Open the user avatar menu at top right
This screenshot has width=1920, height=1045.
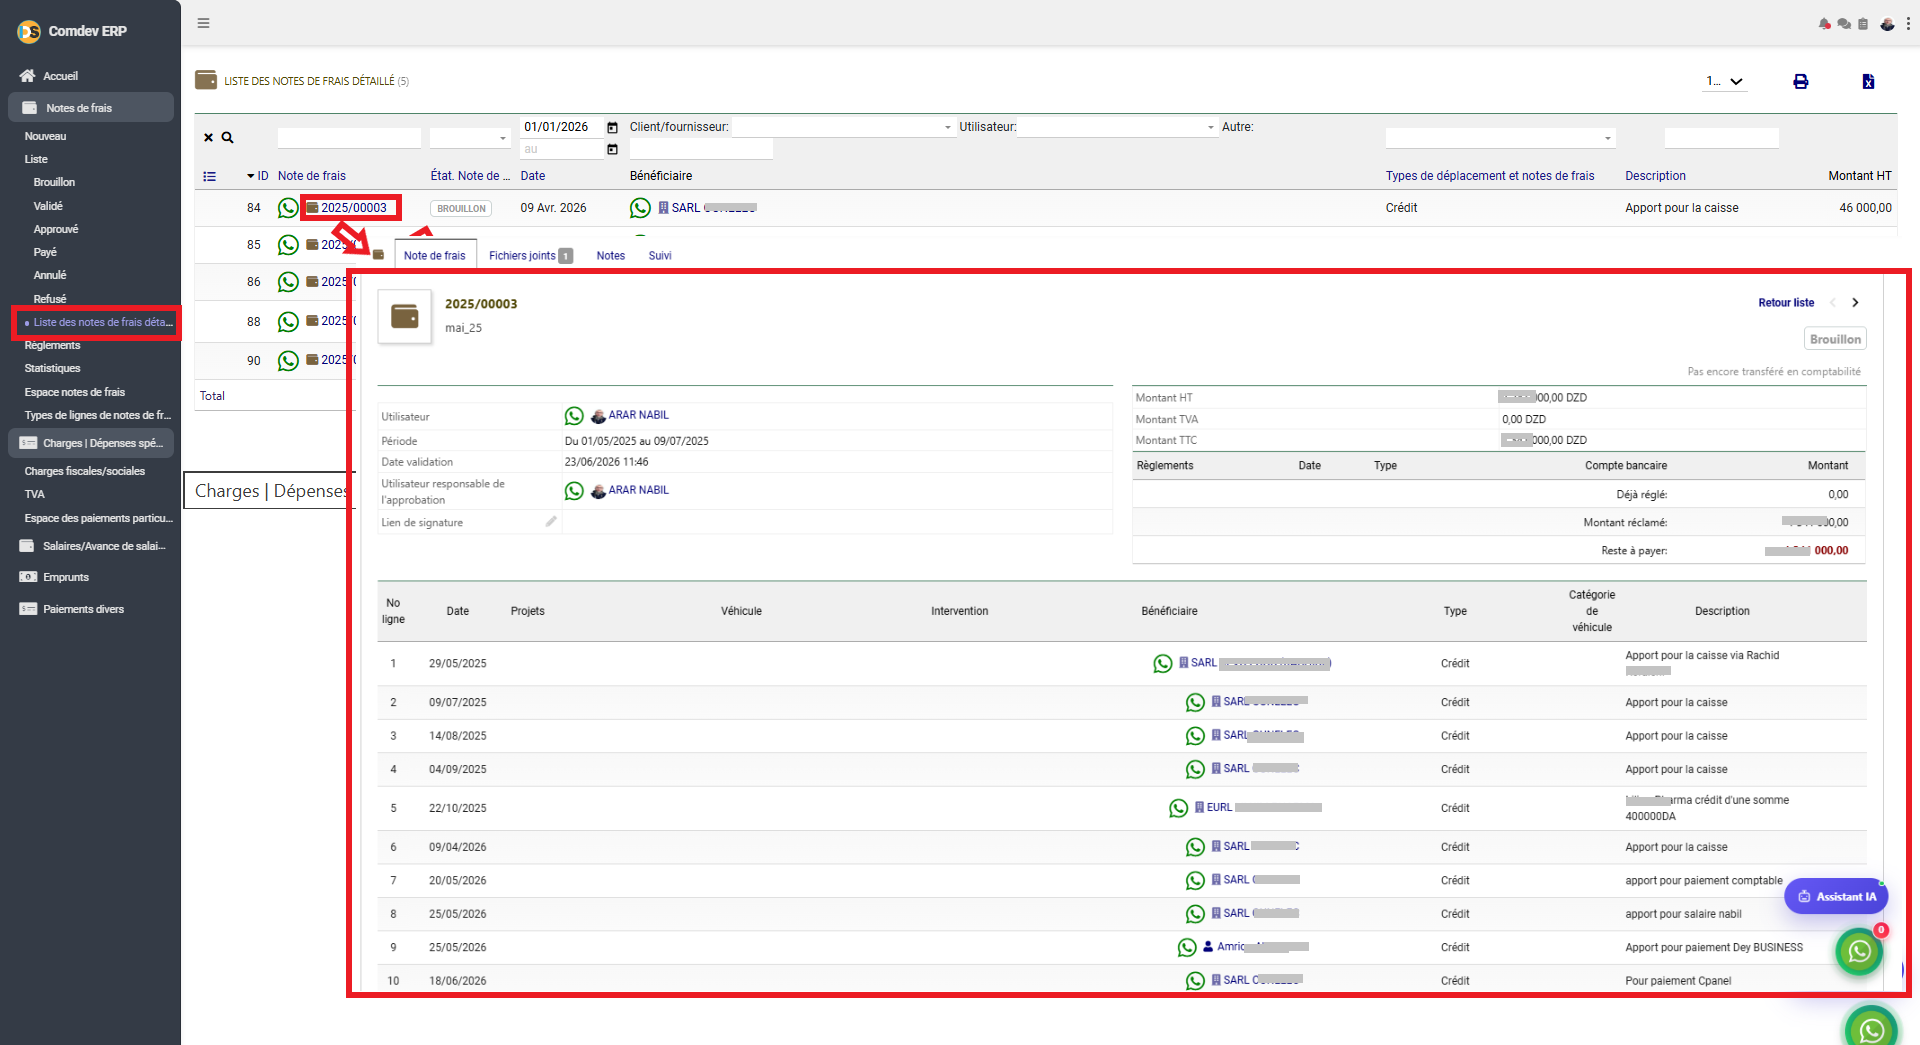click(1887, 24)
